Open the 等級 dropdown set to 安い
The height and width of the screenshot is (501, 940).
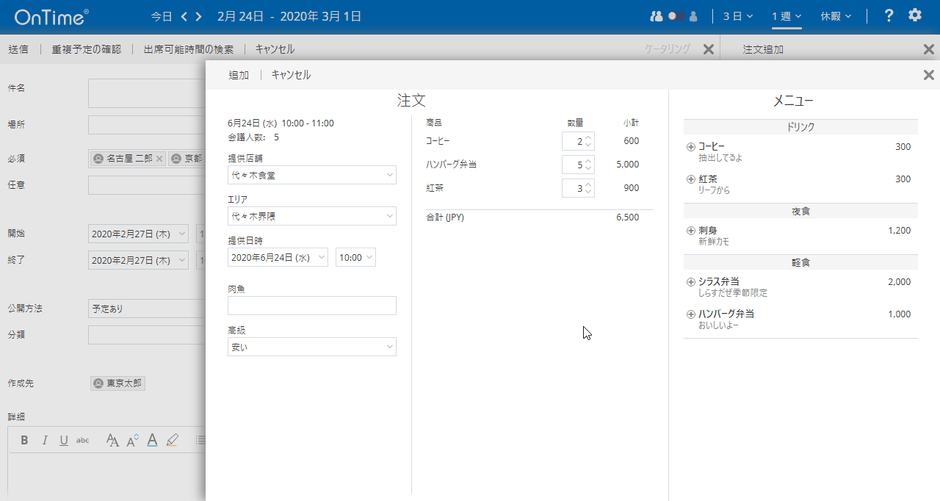point(312,347)
